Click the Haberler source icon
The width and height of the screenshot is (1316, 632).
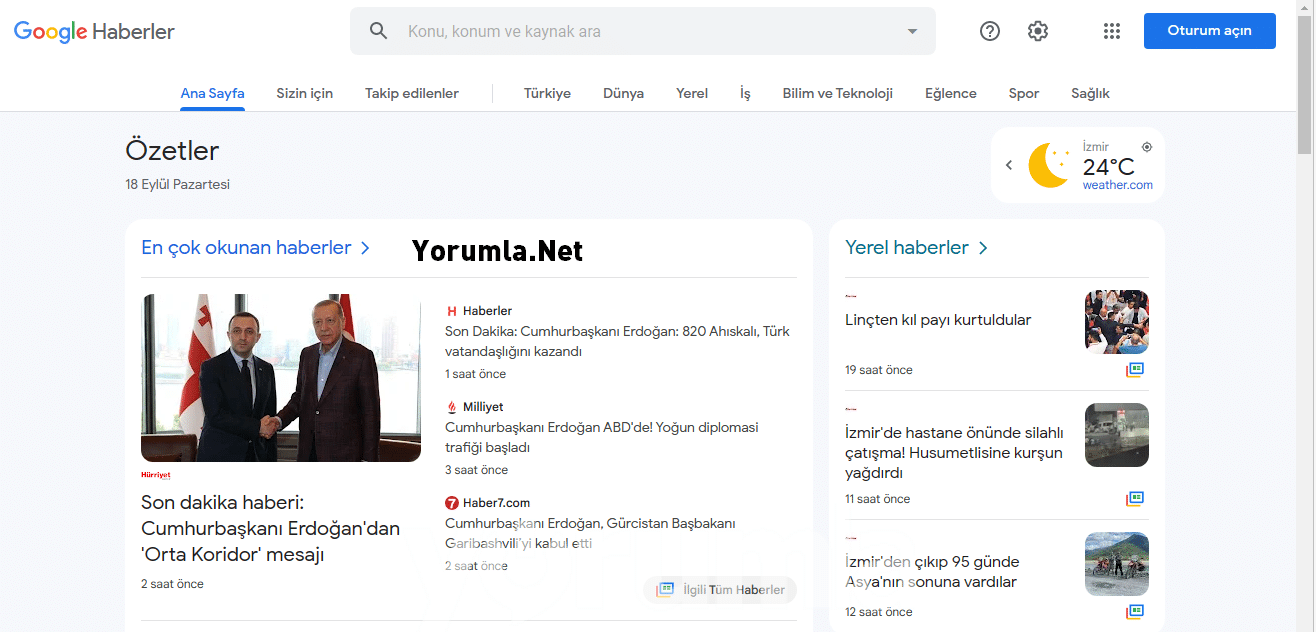click(452, 311)
